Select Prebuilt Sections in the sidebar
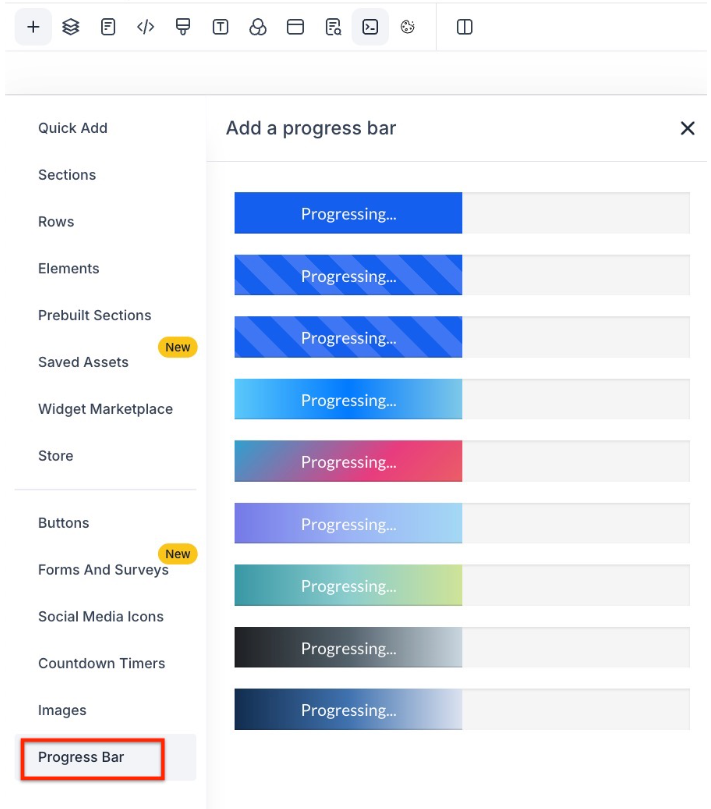This screenshot has width=711, height=809. [x=95, y=315]
